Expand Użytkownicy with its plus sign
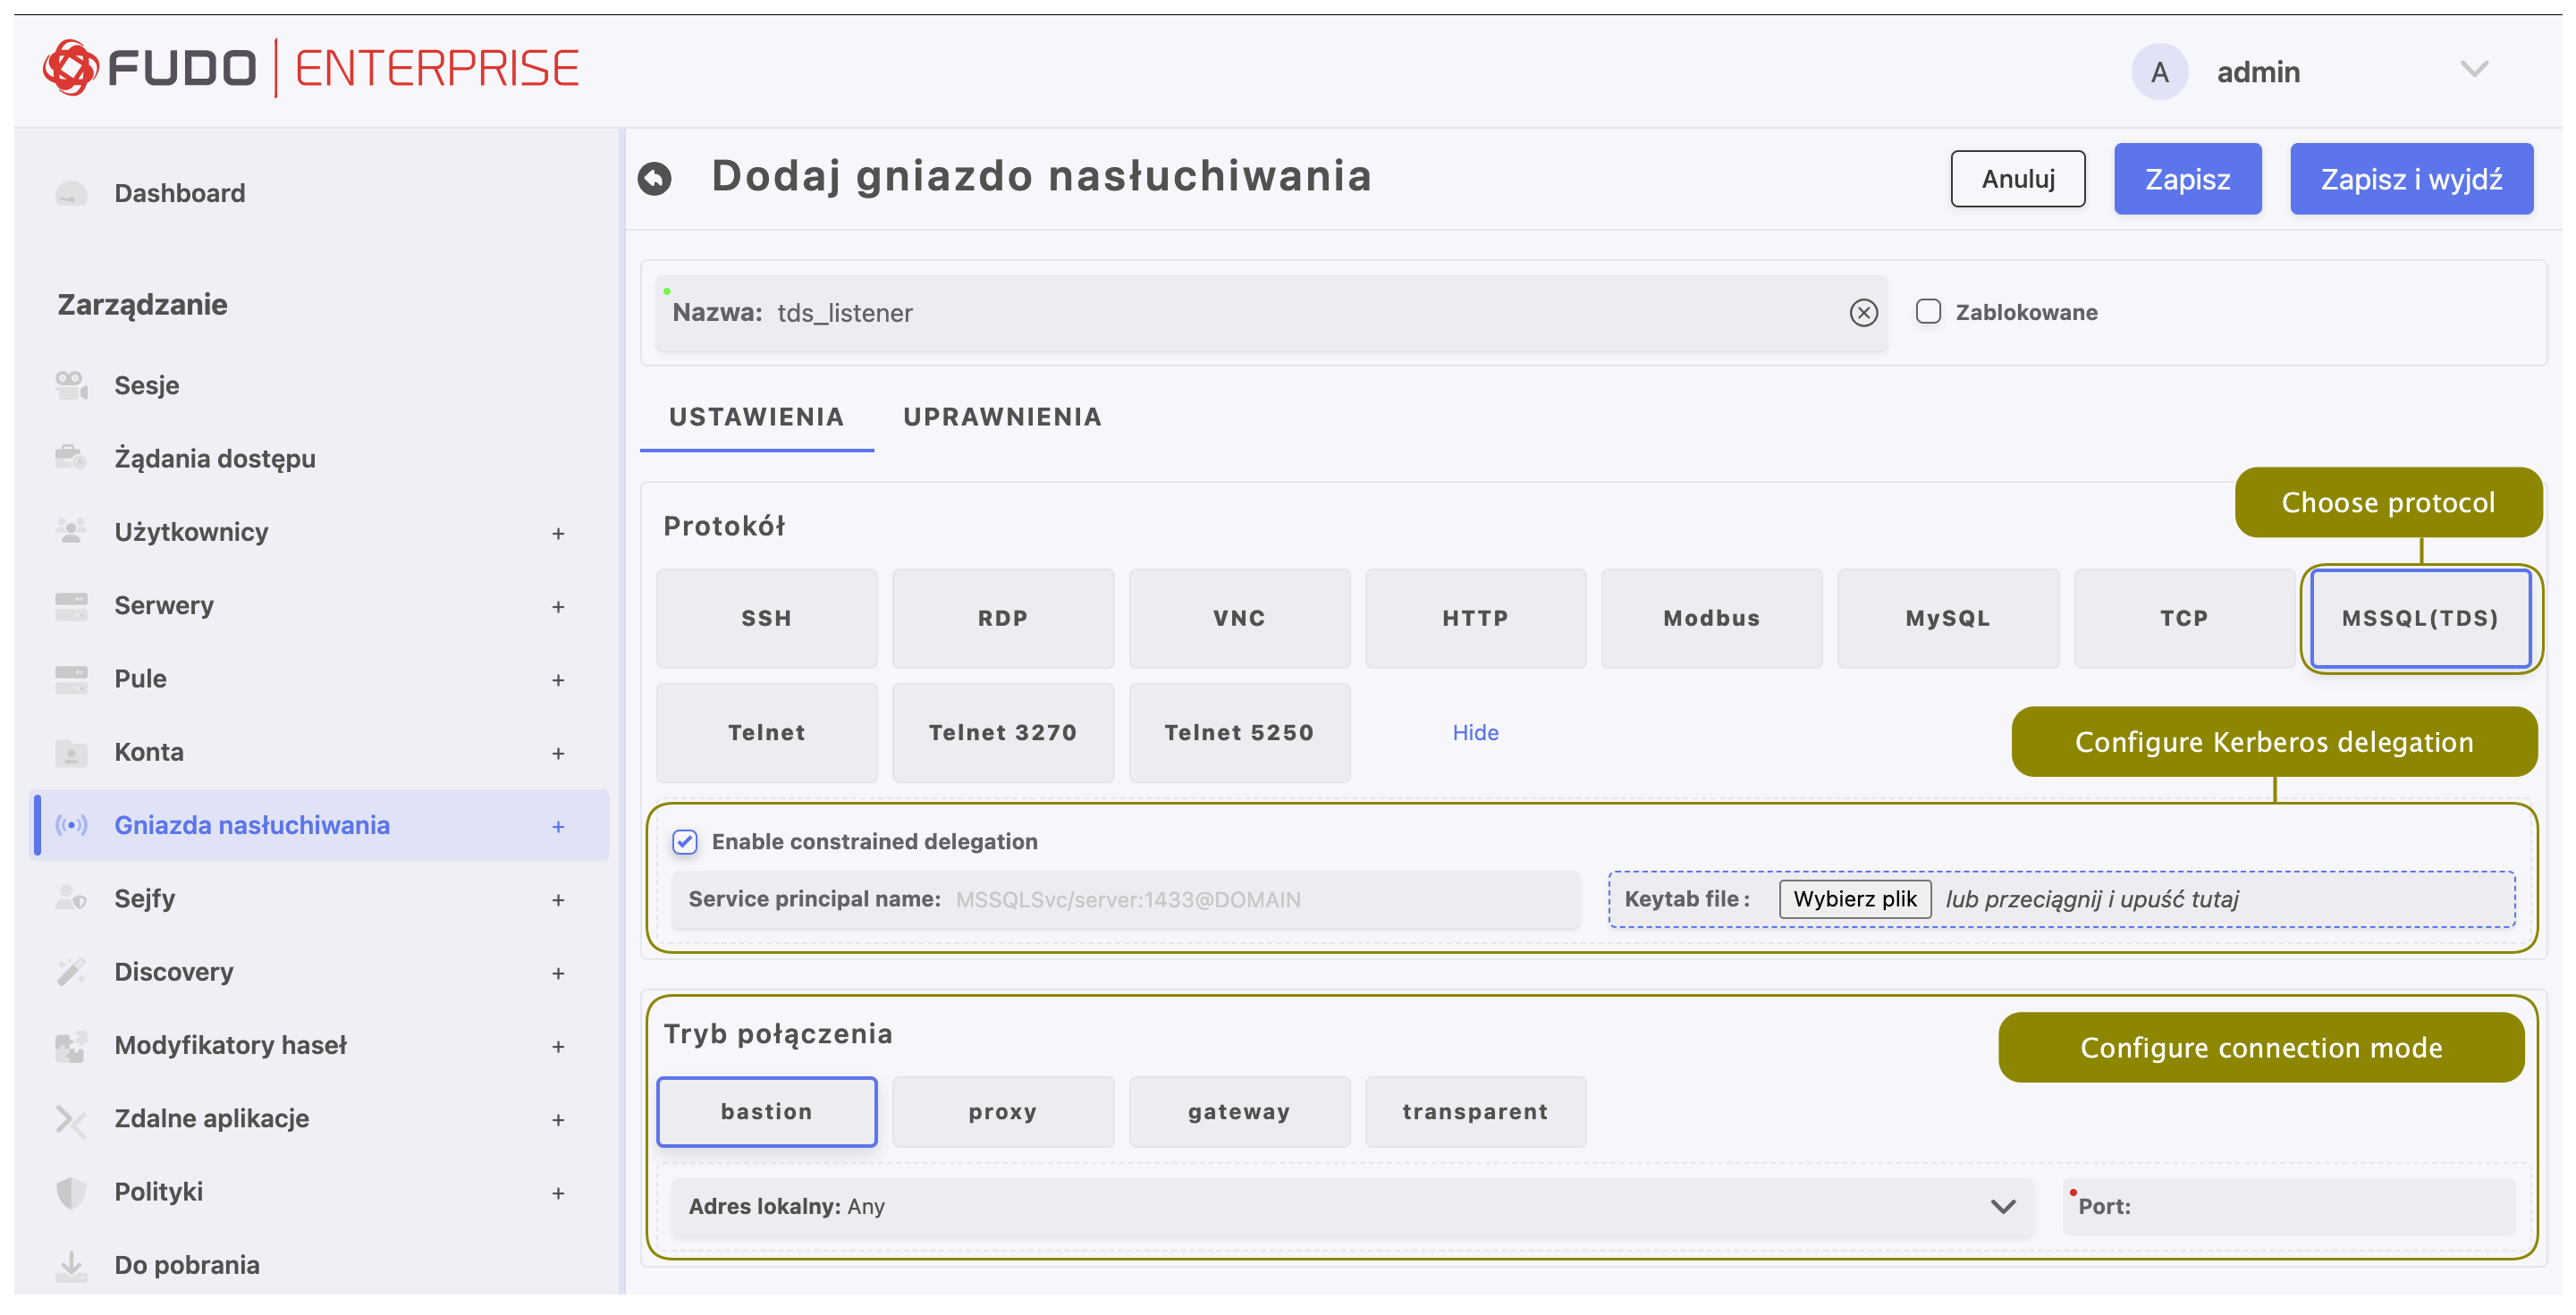 click(558, 533)
